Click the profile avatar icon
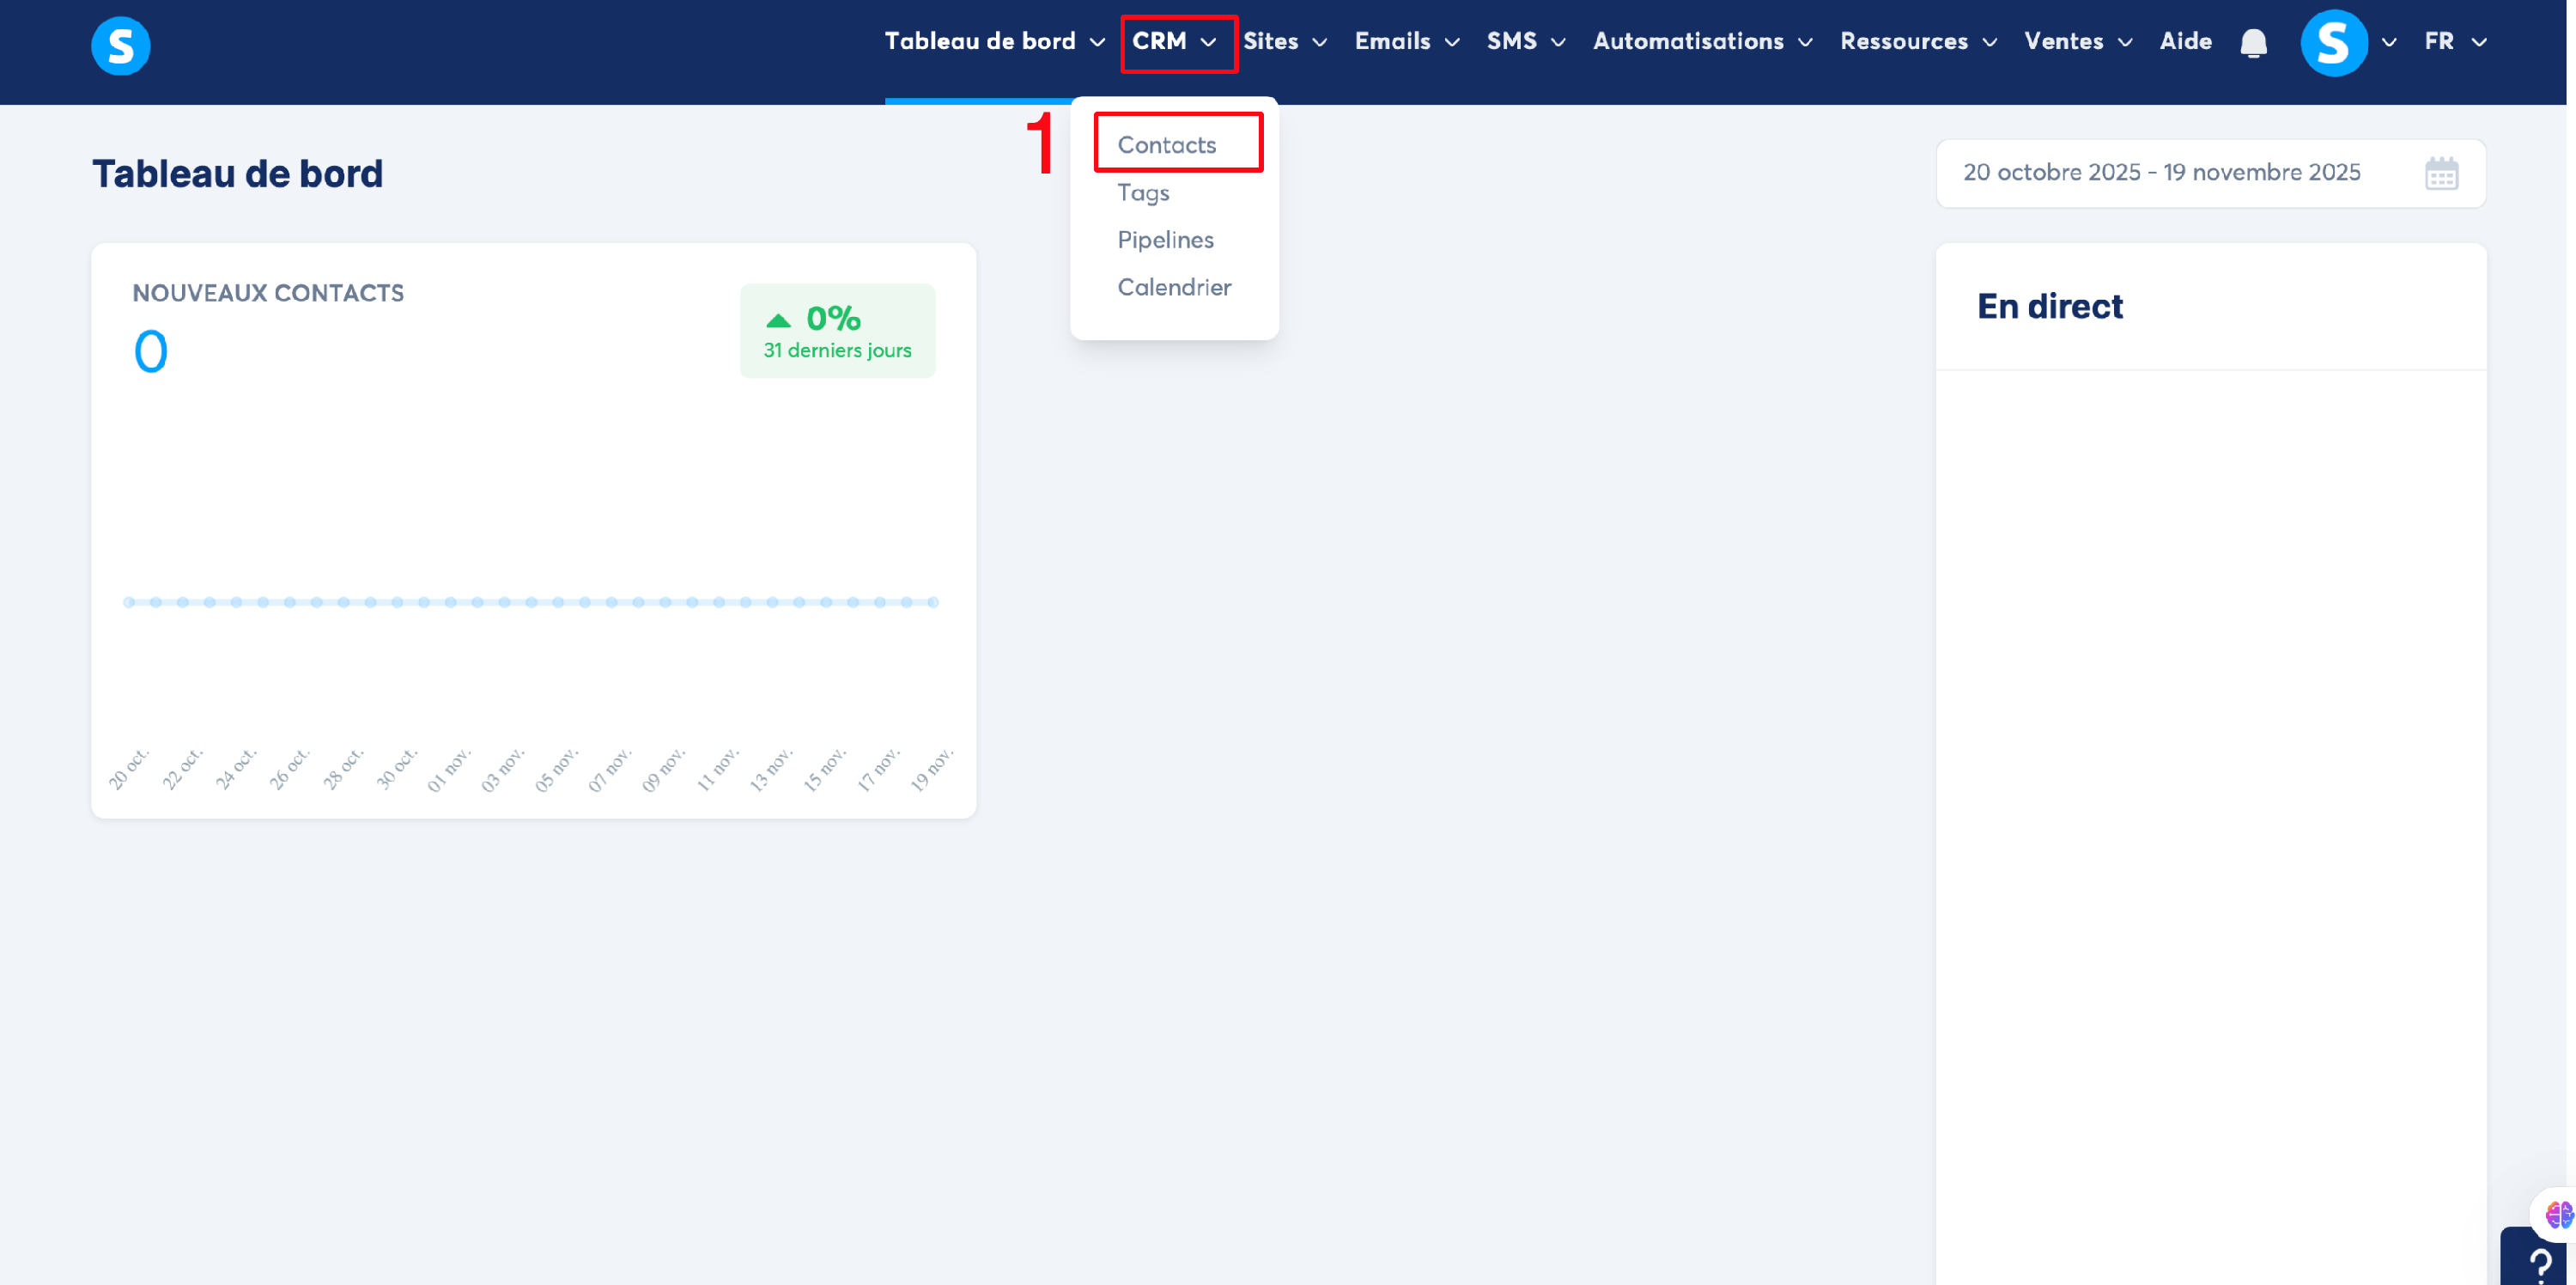2576x1285 pixels. coord(2333,43)
